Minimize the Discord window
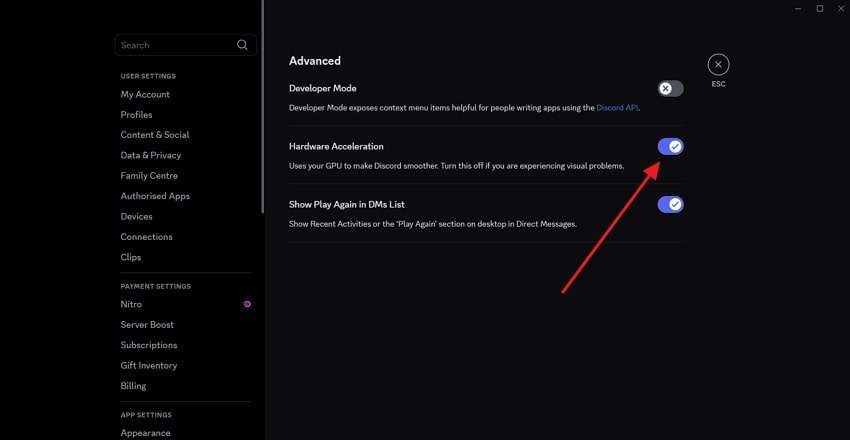850x440 pixels. point(799,9)
